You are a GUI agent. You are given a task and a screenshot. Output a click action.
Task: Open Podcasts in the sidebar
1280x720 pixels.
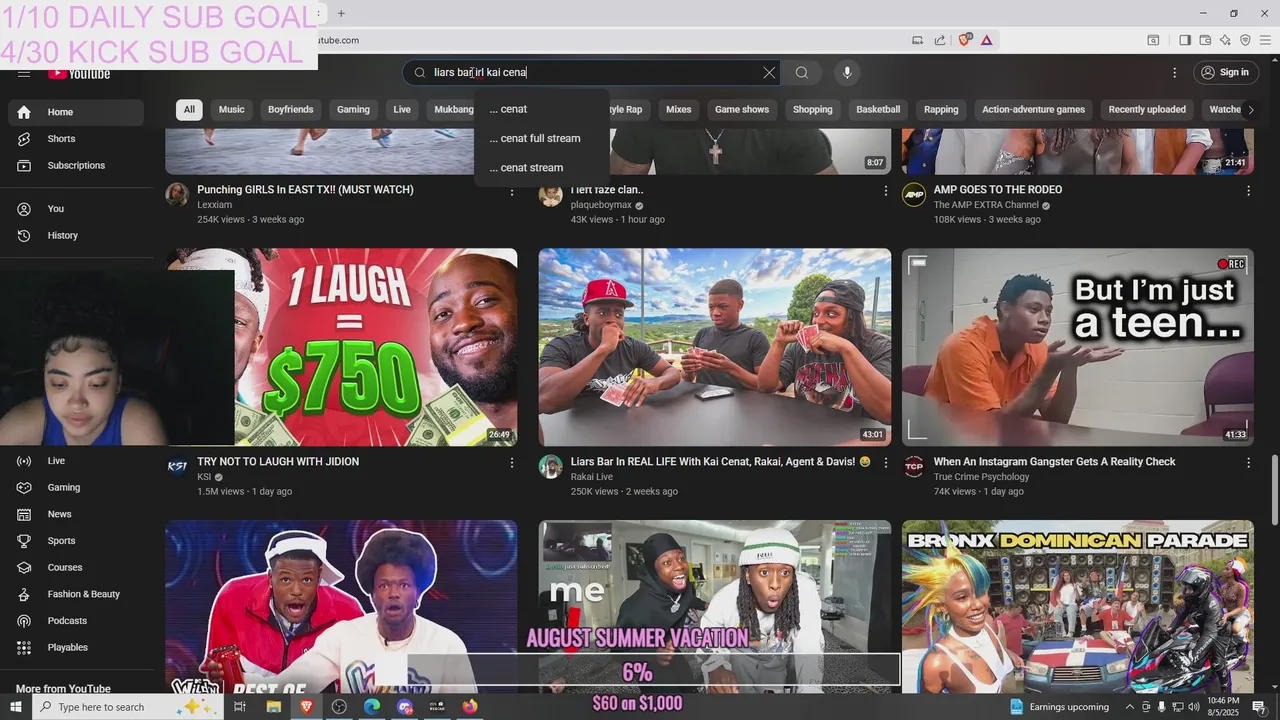click(x=76, y=621)
